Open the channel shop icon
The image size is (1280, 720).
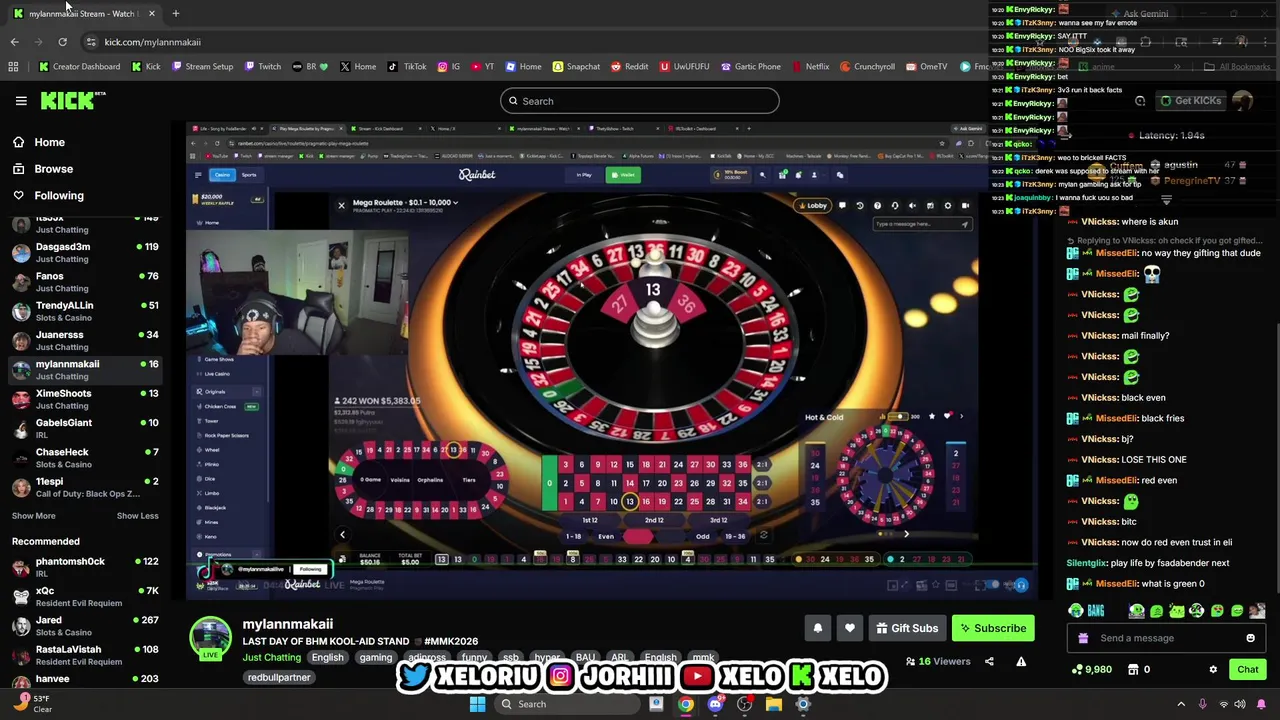1133,669
